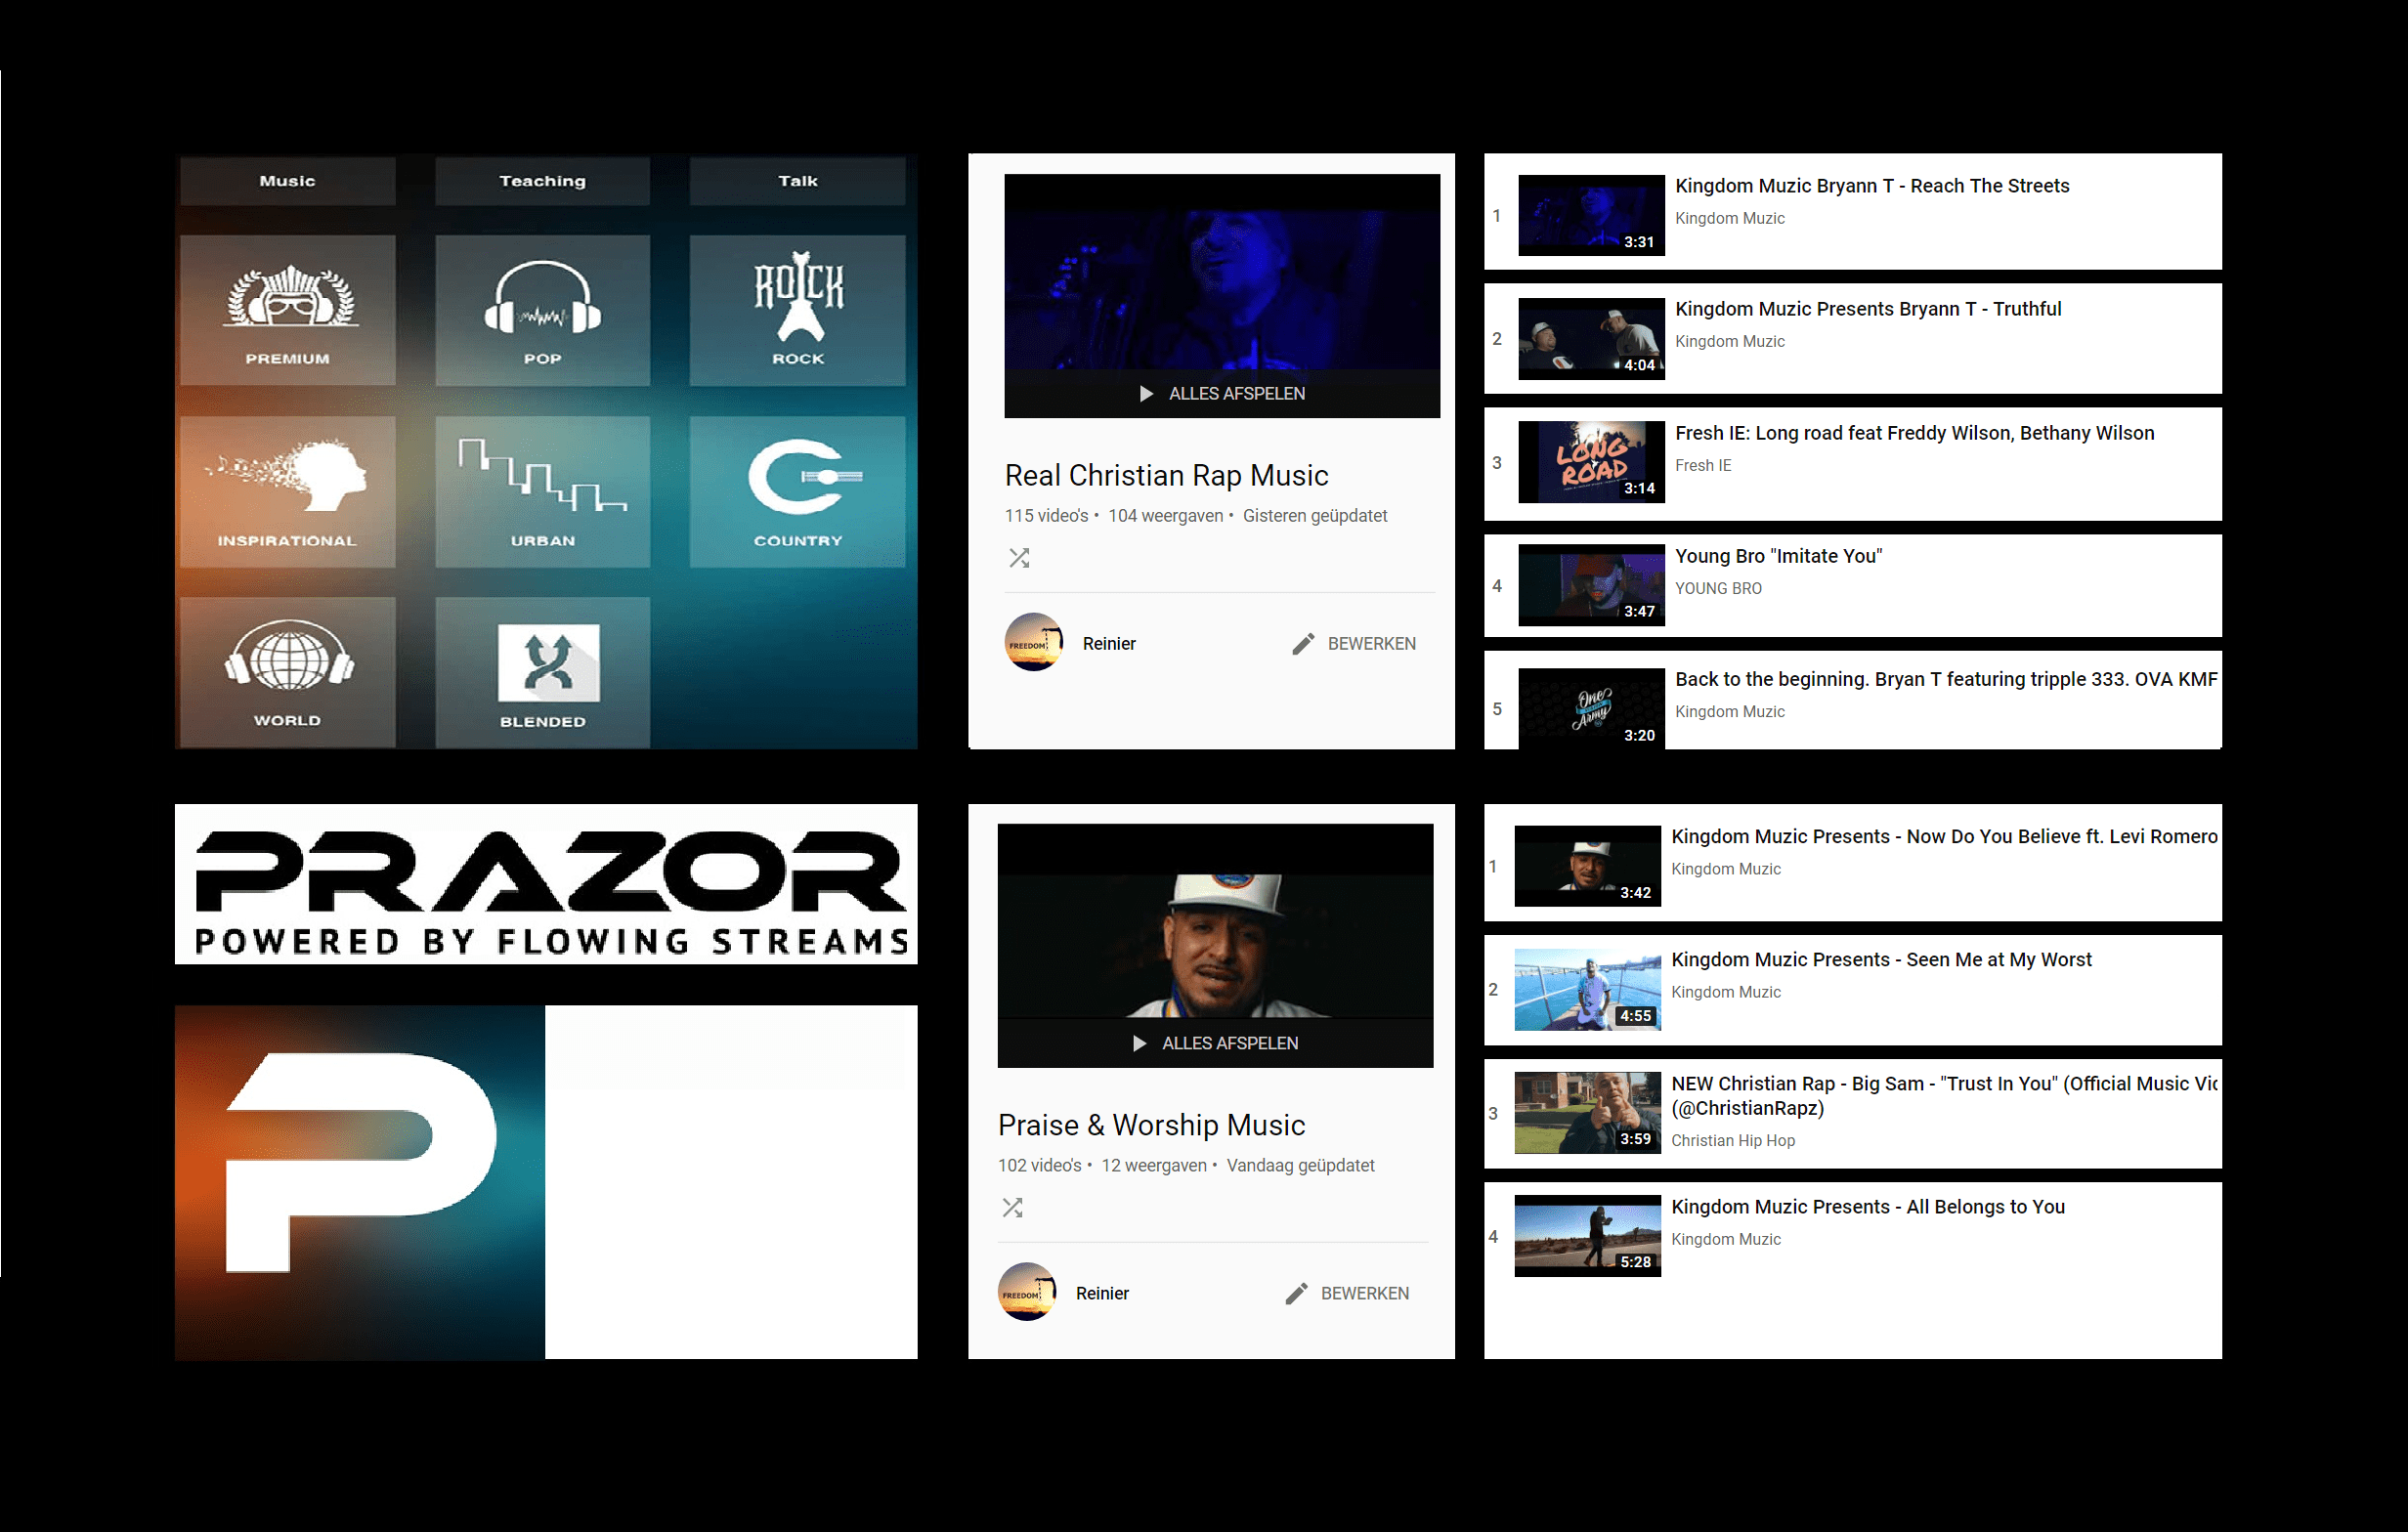Click Bewerken under Praise & Worship Music
This screenshot has width=2408, height=1532.
tap(1347, 1293)
